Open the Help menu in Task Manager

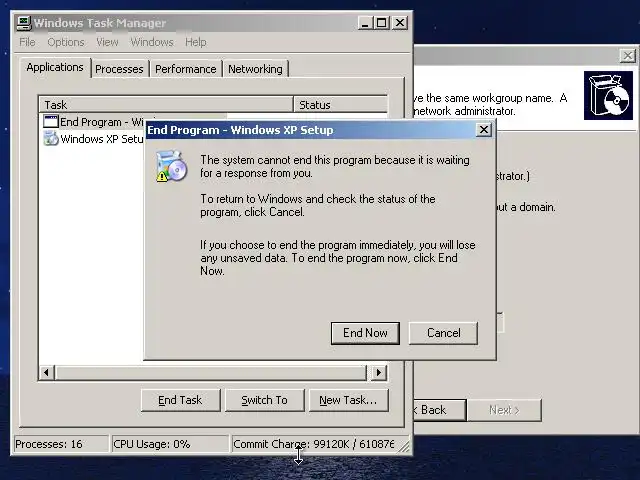(196, 42)
